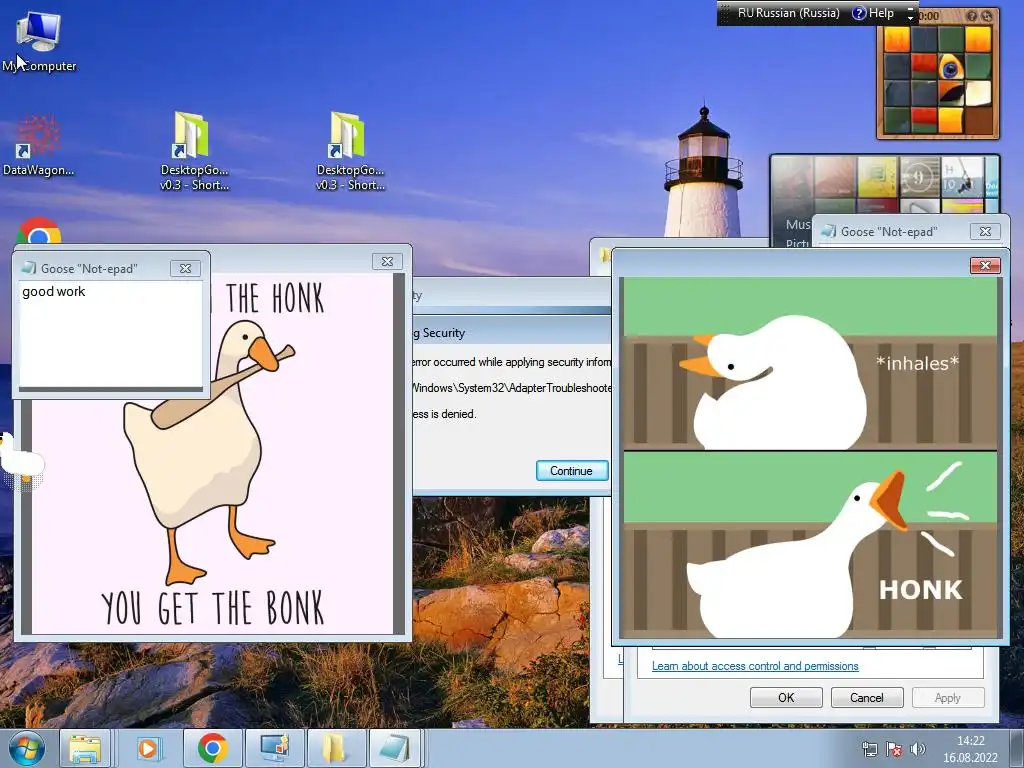Open Windows Explorer from the taskbar
Viewport: 1024px width, 768px height.
tap(86, 748)
